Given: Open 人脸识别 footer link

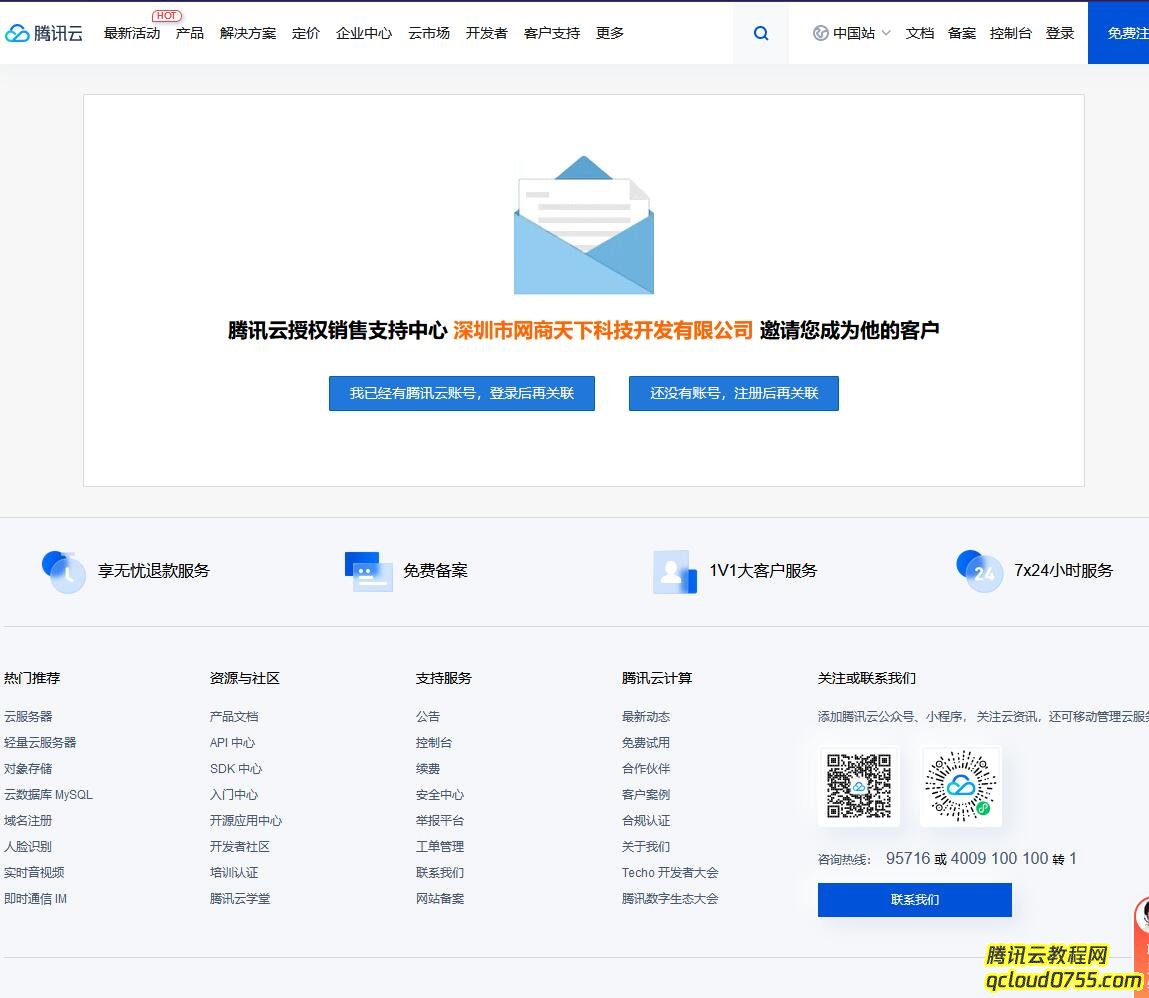Looking at the screenshot, I should point(28,846).
